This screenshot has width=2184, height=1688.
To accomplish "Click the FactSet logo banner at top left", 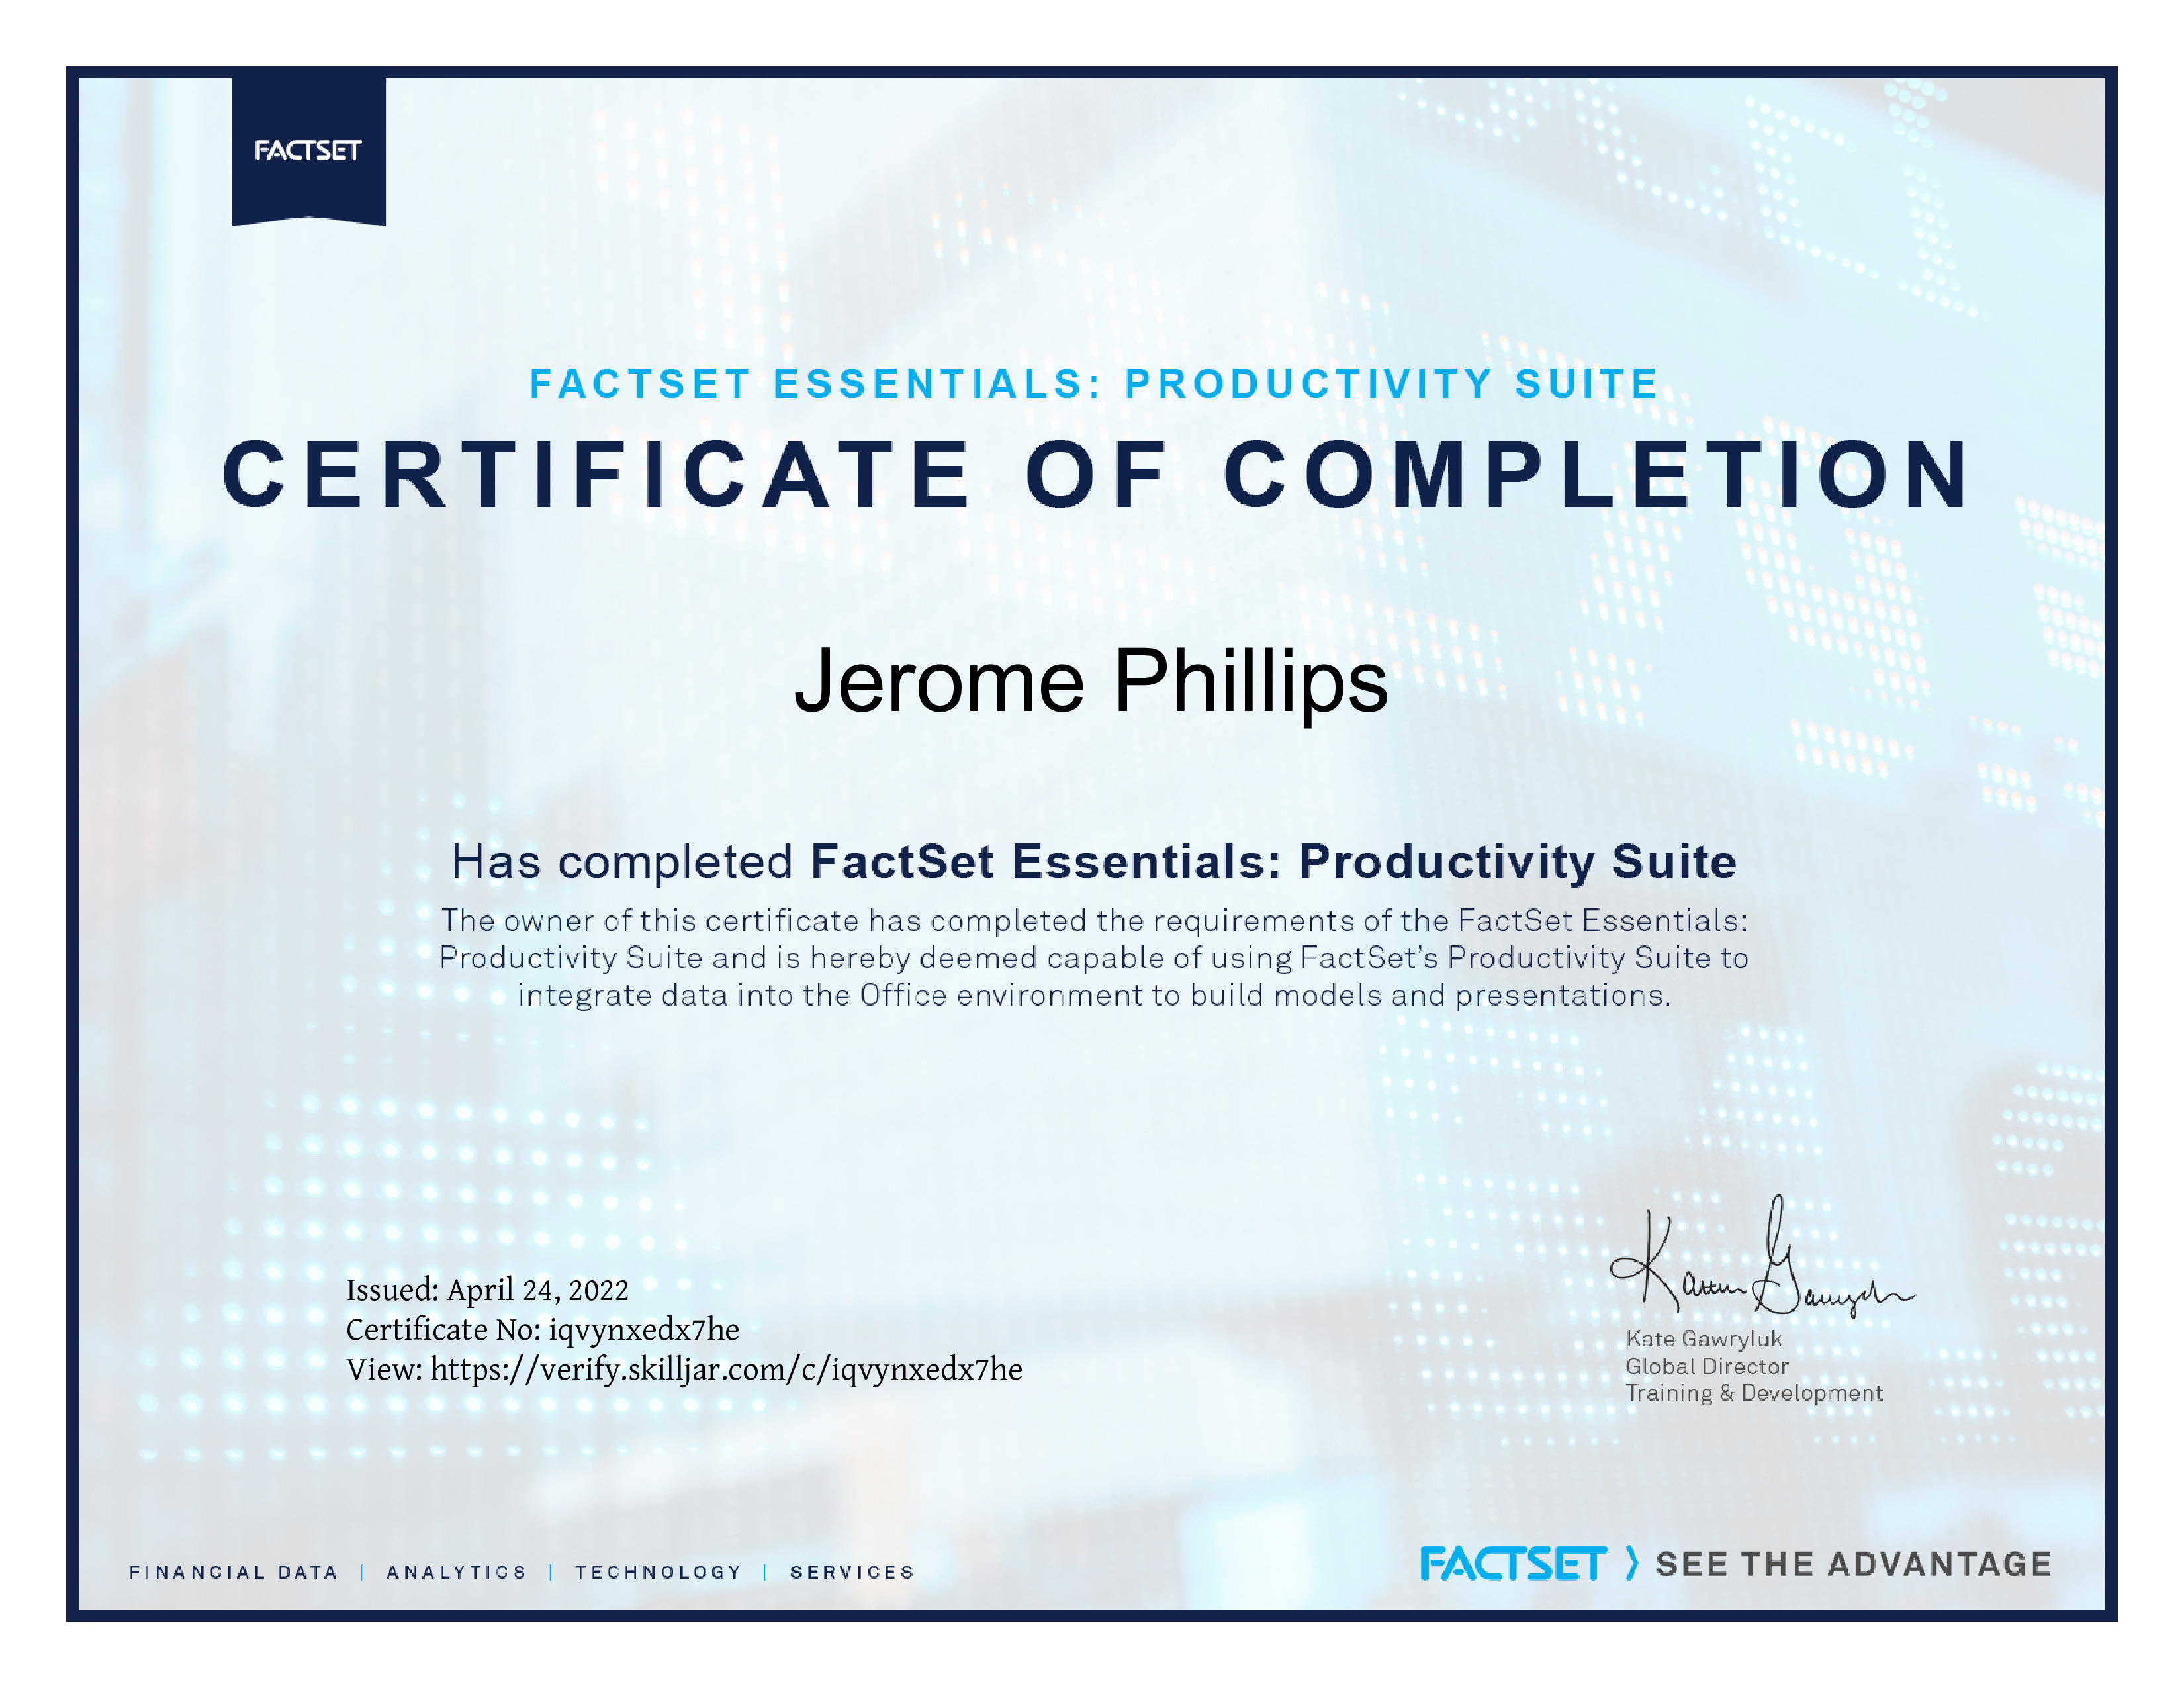I will click(309, 152).
